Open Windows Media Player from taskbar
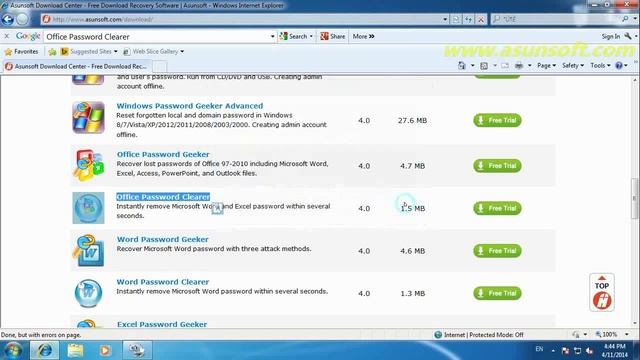 pos(105,350)
